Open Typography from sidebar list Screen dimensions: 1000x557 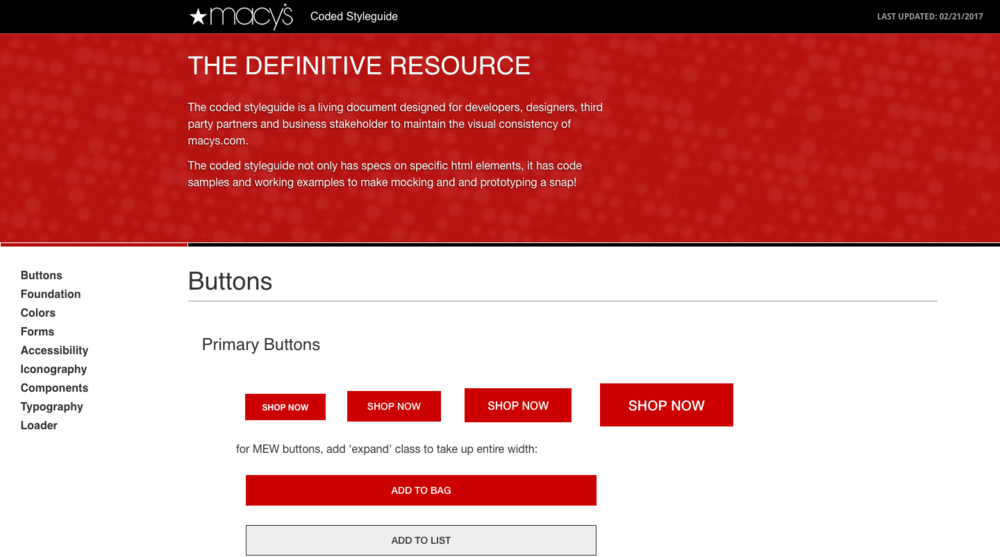tap(52, 406)
